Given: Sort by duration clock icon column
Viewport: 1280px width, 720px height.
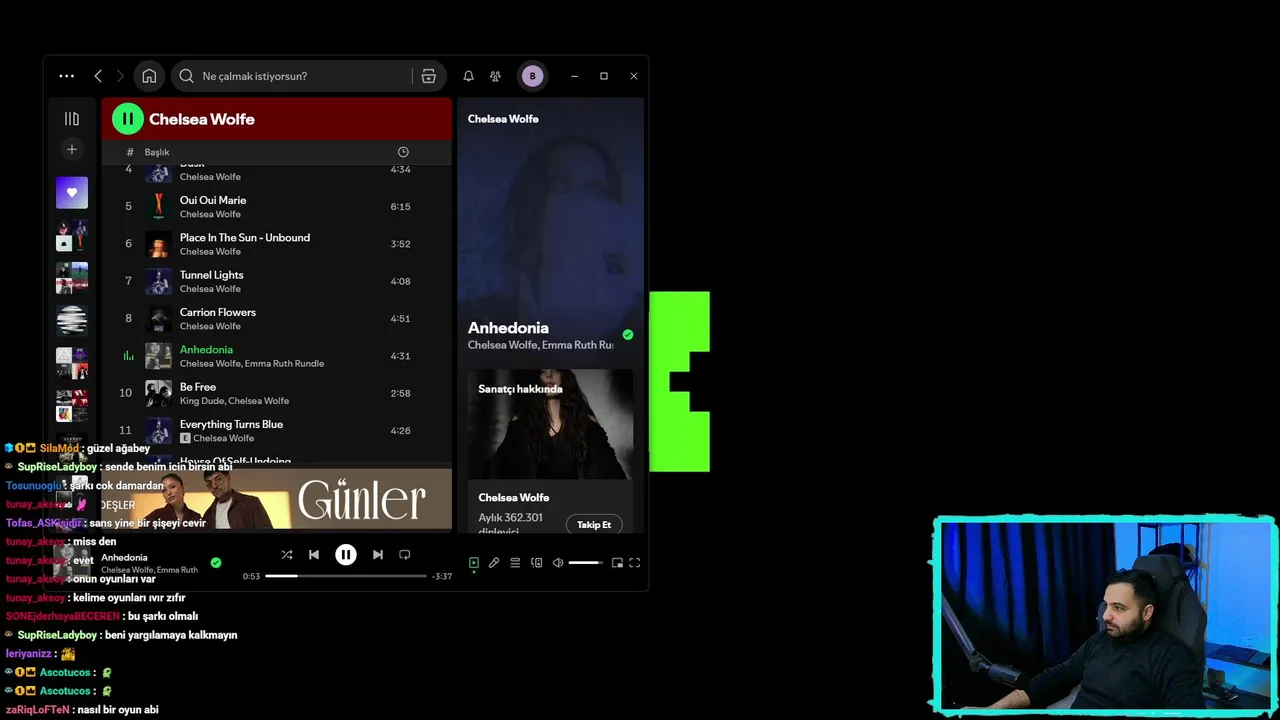Looking at the screenshot, I should [403, 152].
